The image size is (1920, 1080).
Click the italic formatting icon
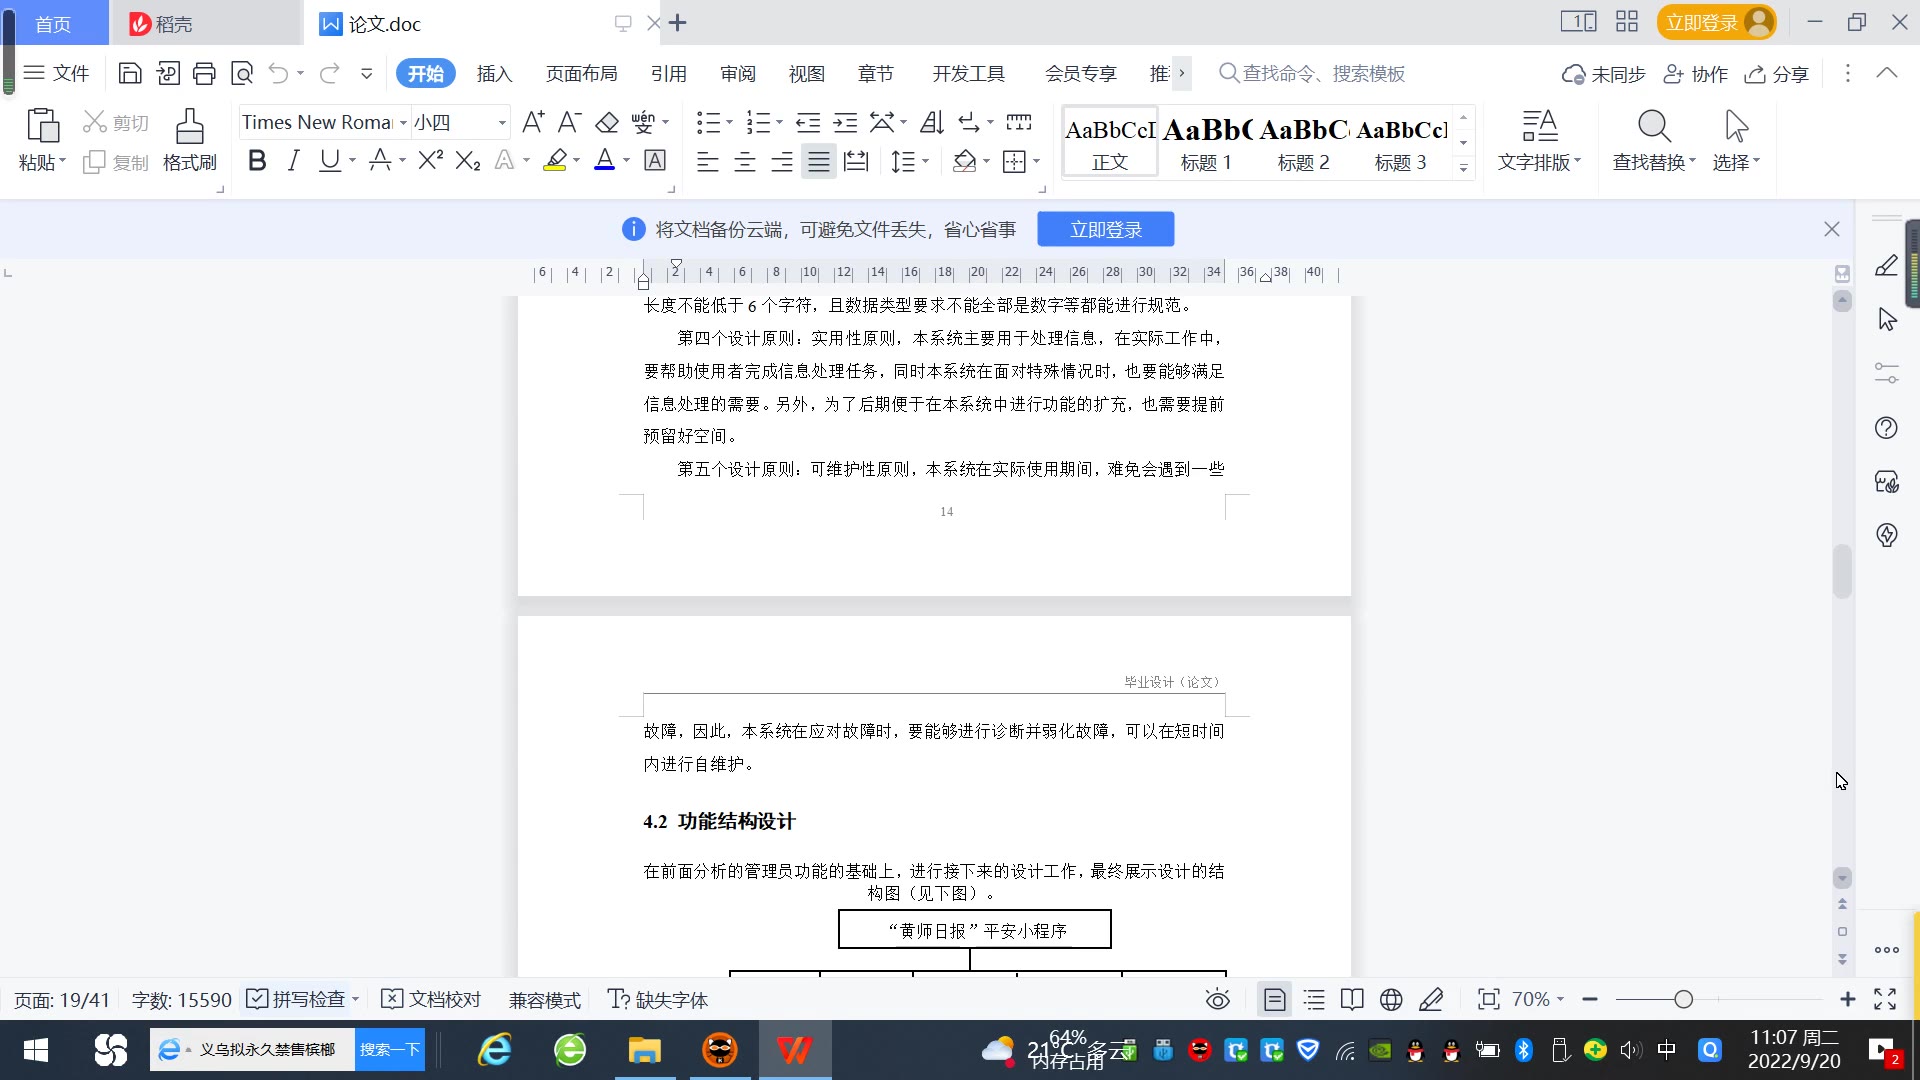pyautogui.click(x=293, y=161)
